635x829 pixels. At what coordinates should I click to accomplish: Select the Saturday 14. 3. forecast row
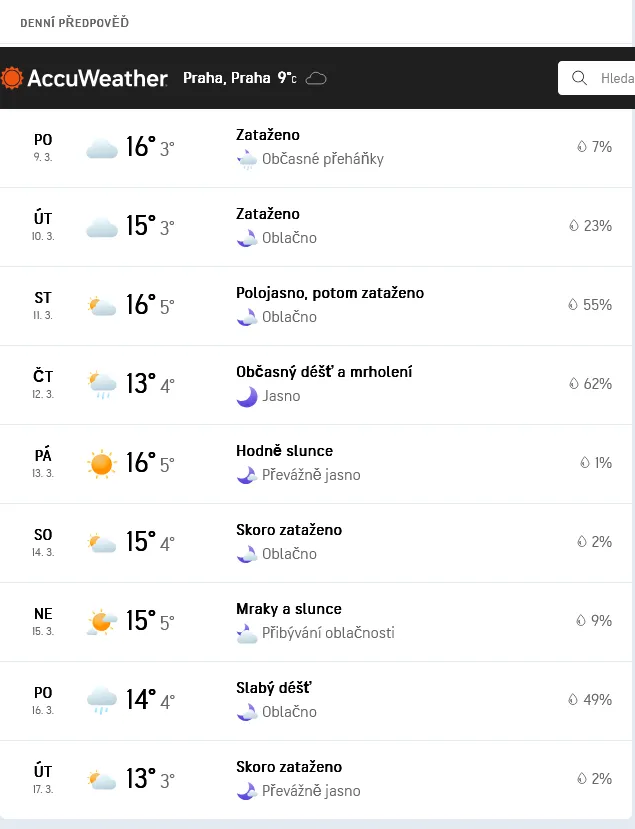[x=317, y=543]
